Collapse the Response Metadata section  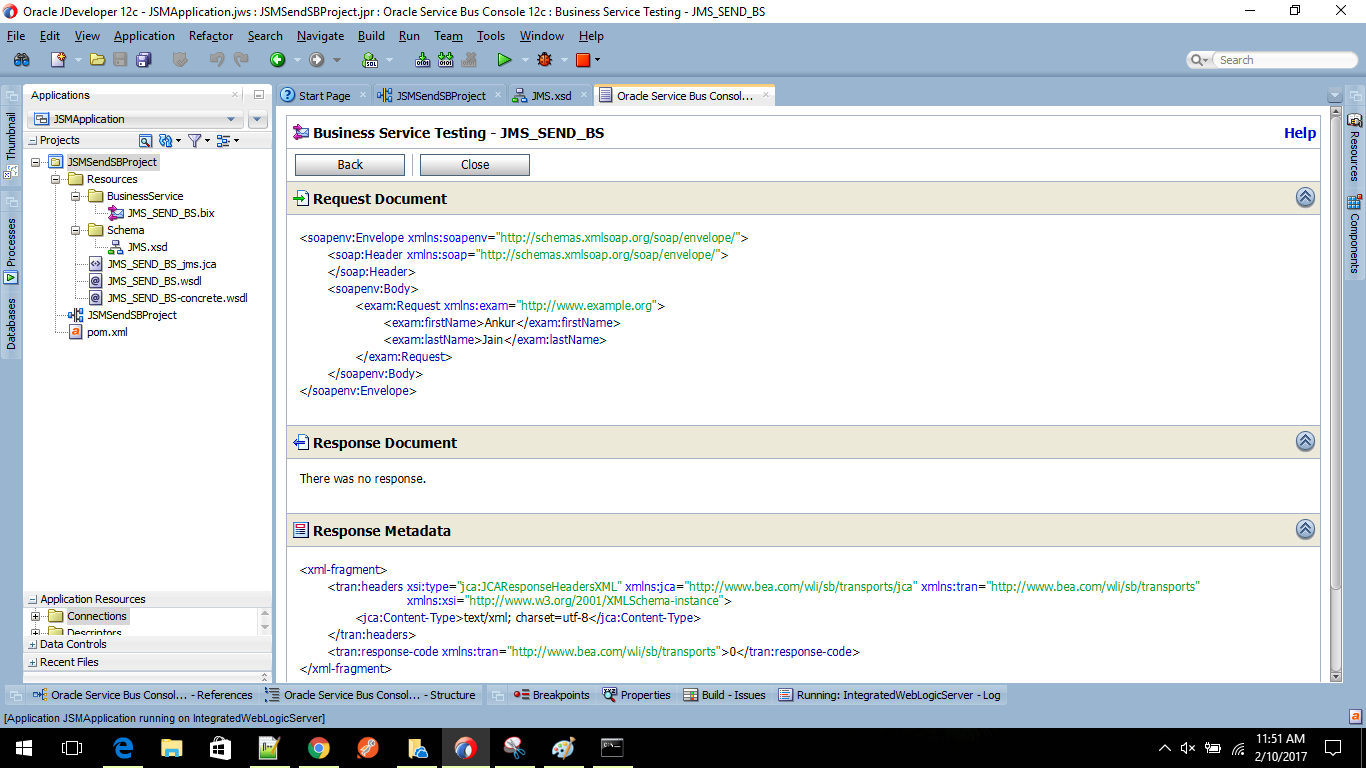click(1305, 530)
